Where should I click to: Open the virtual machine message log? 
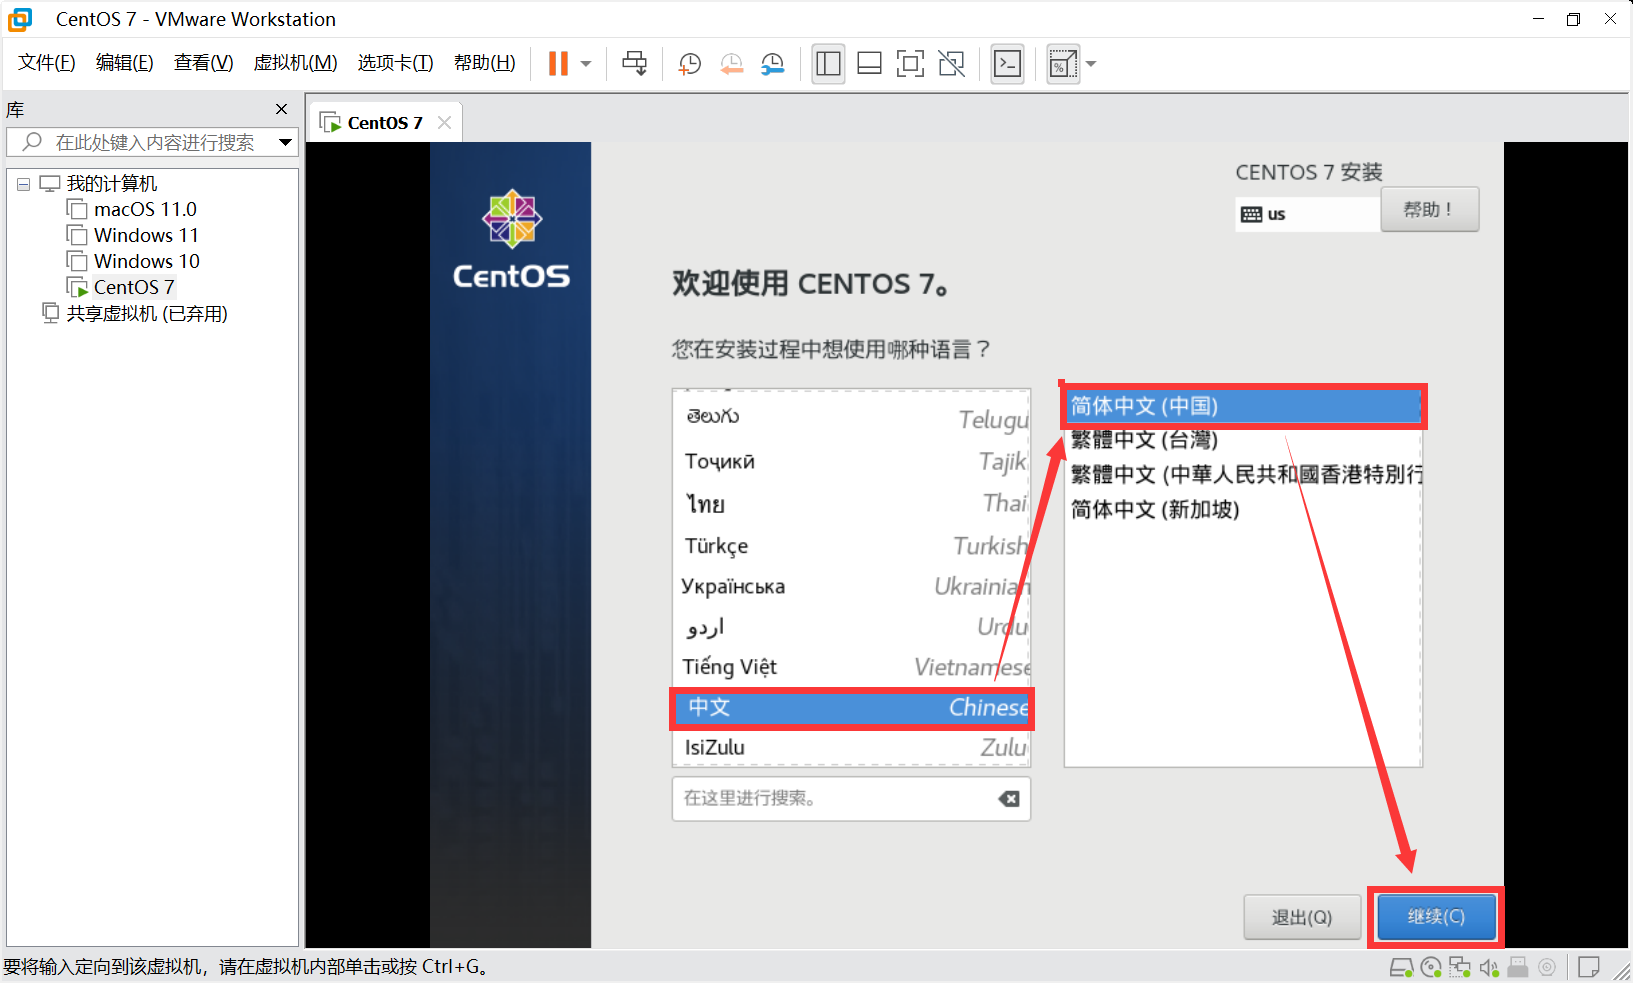click(1589, 966)
